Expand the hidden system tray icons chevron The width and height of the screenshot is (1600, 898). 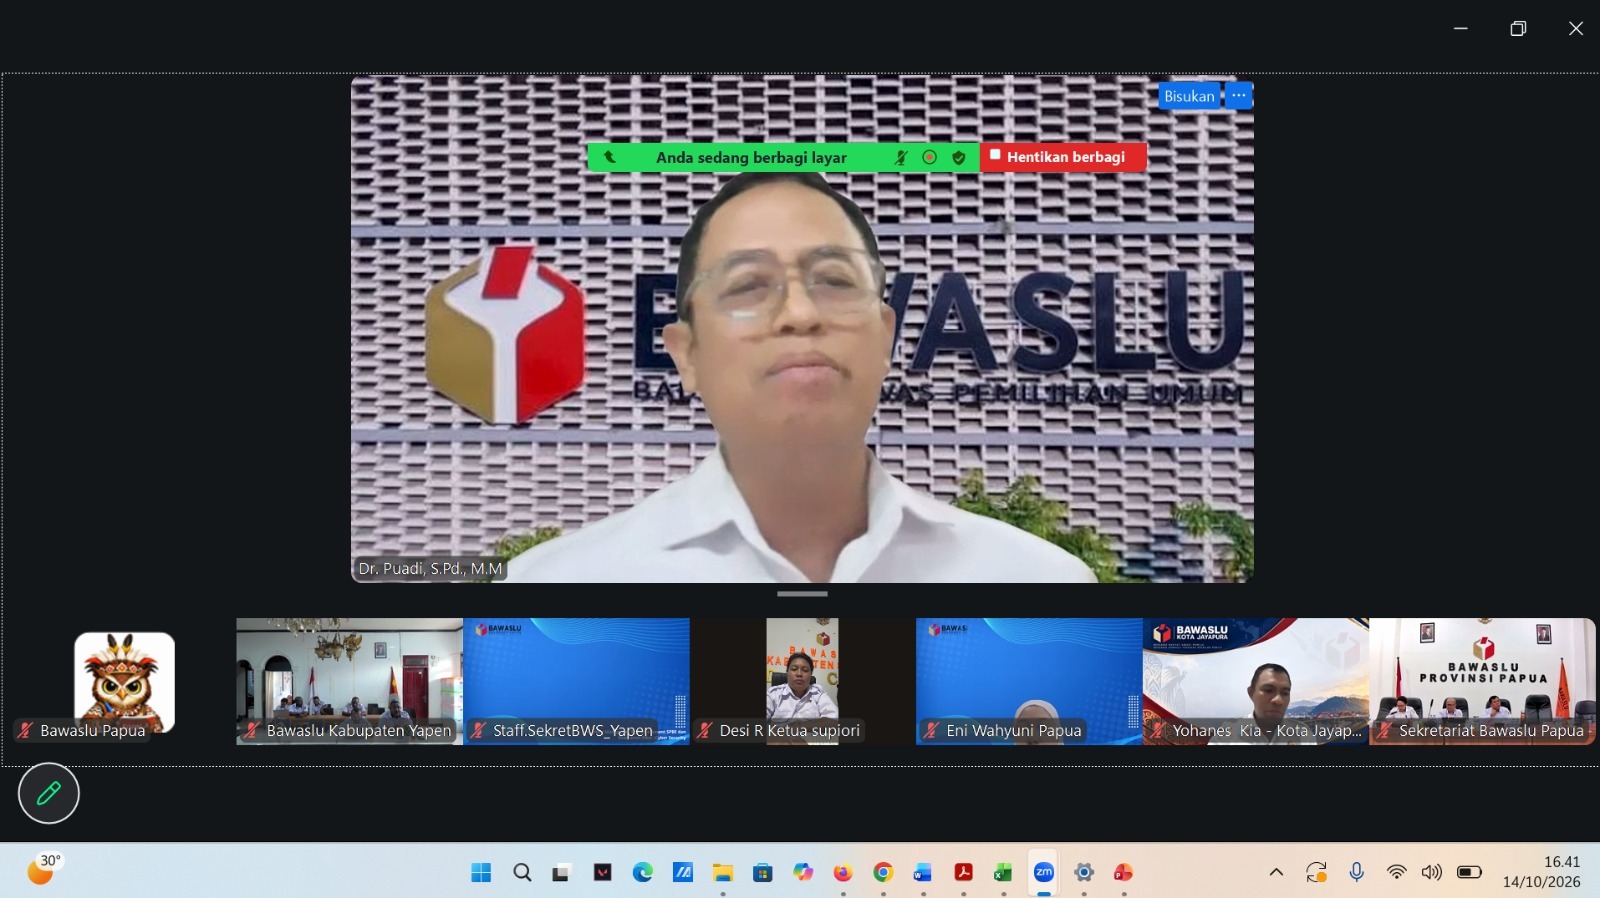1276,872
